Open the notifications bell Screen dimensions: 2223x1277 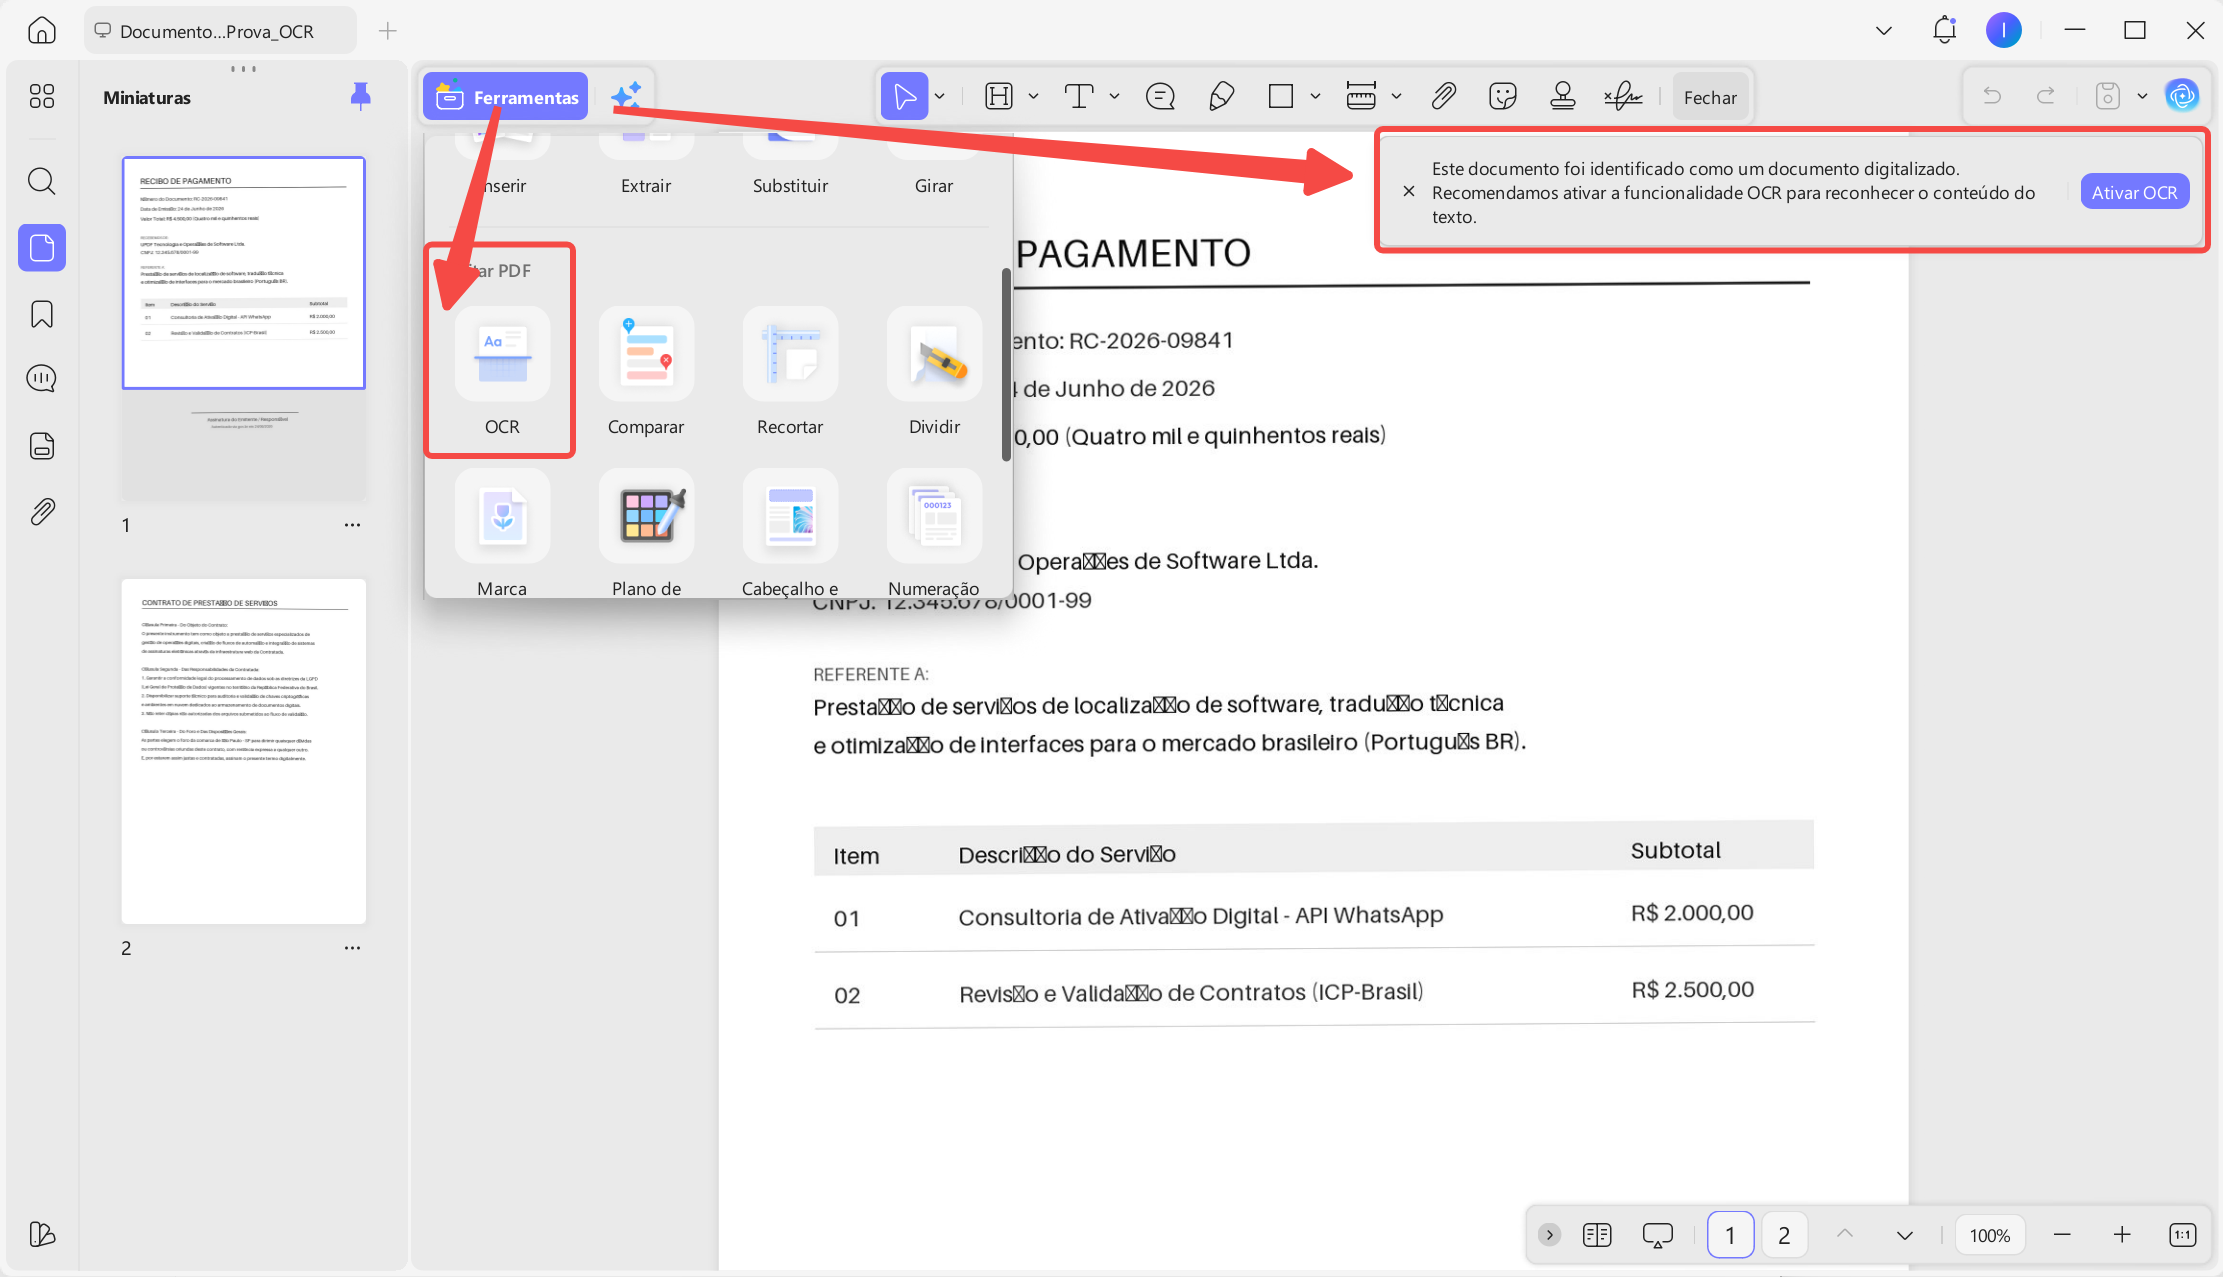[x=1944, y=30]
